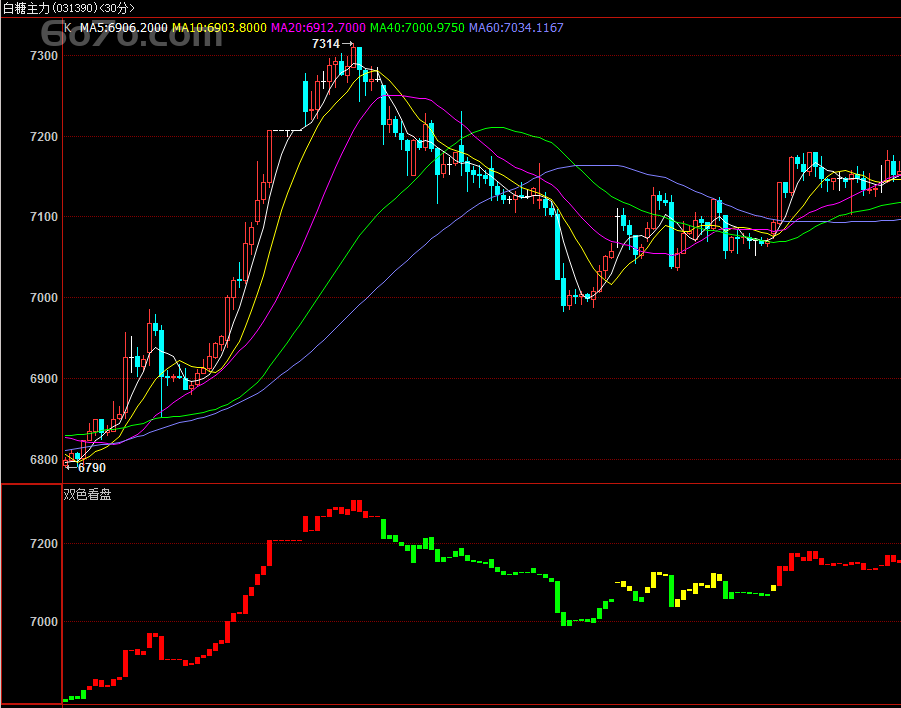This screenshot has height=708, width=901.
Task: Click the 7200 label in 双色看盘 panel
Action: coord(44,544)
